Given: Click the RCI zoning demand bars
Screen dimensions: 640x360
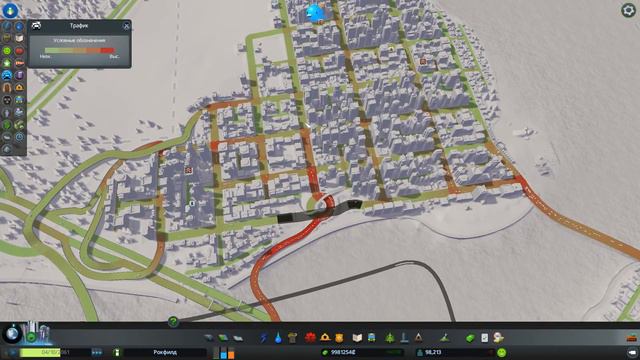Looking at the screenshot, I should 224,353.
